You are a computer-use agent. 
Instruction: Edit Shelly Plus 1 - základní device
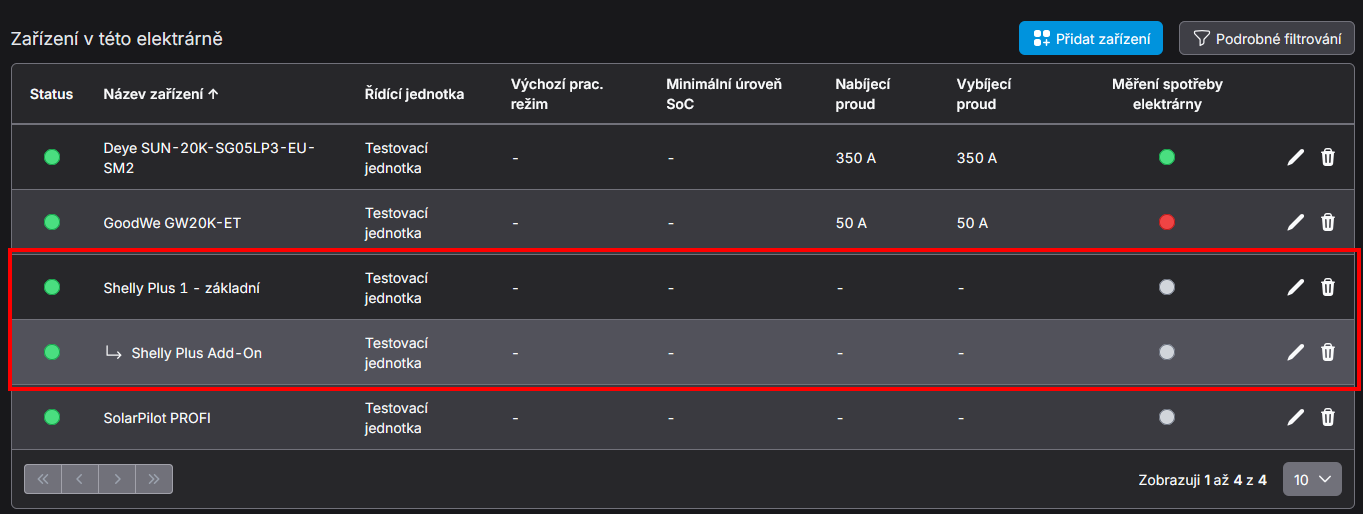coord(1295,287)
